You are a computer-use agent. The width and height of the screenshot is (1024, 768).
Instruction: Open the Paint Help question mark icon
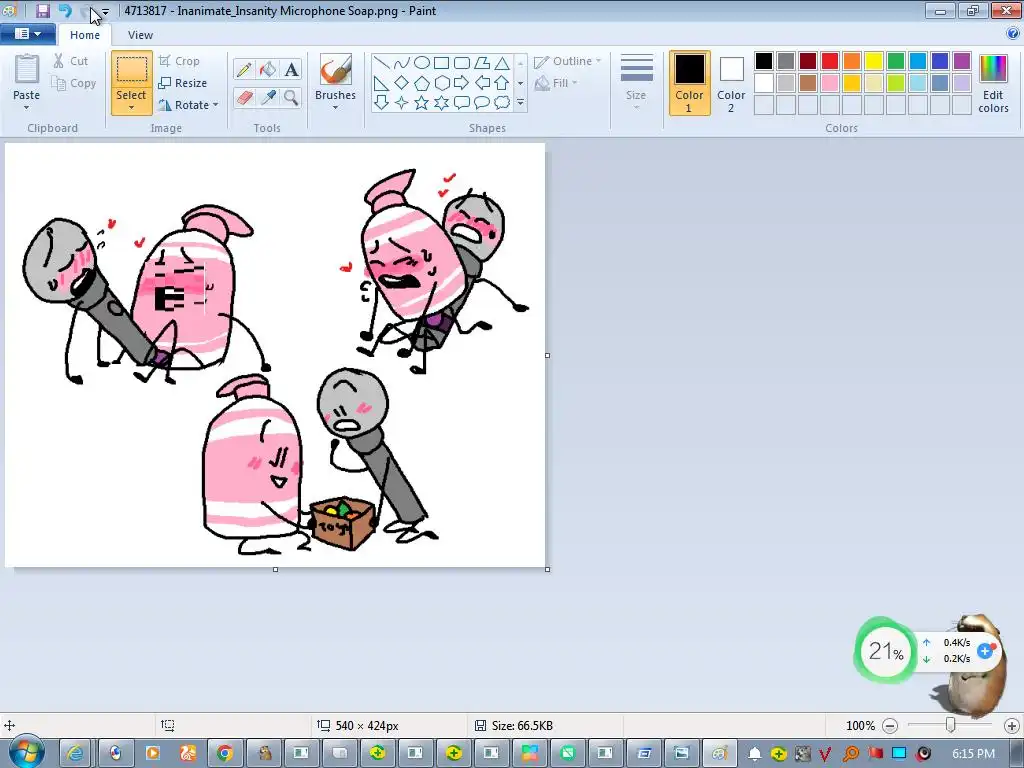pos(1013,34)
